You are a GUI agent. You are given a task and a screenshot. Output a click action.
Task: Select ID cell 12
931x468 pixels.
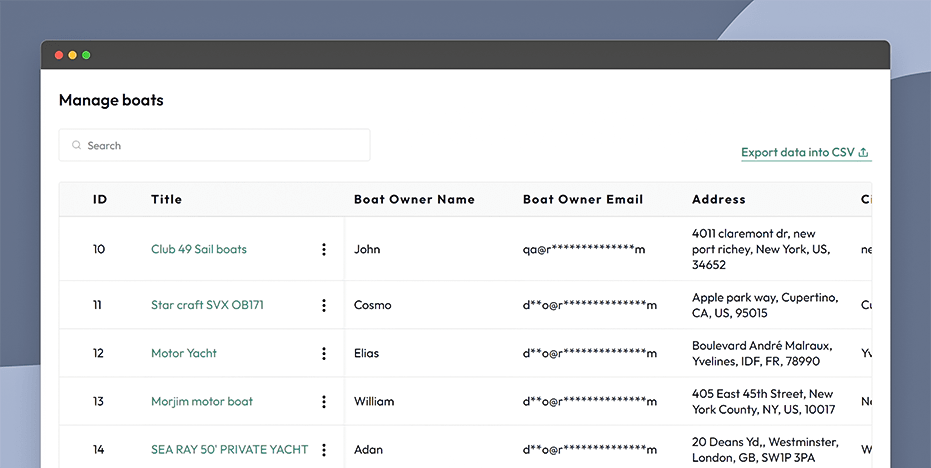(99, 353)
